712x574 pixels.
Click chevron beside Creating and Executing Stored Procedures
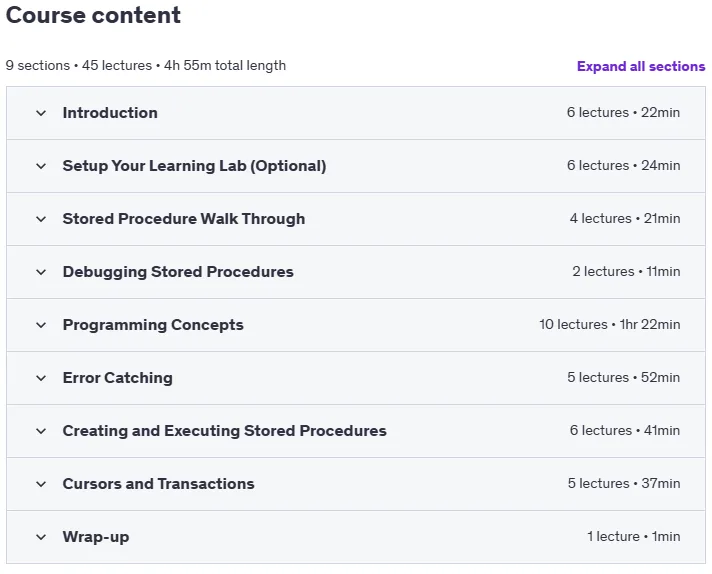[x=41, y=431]
